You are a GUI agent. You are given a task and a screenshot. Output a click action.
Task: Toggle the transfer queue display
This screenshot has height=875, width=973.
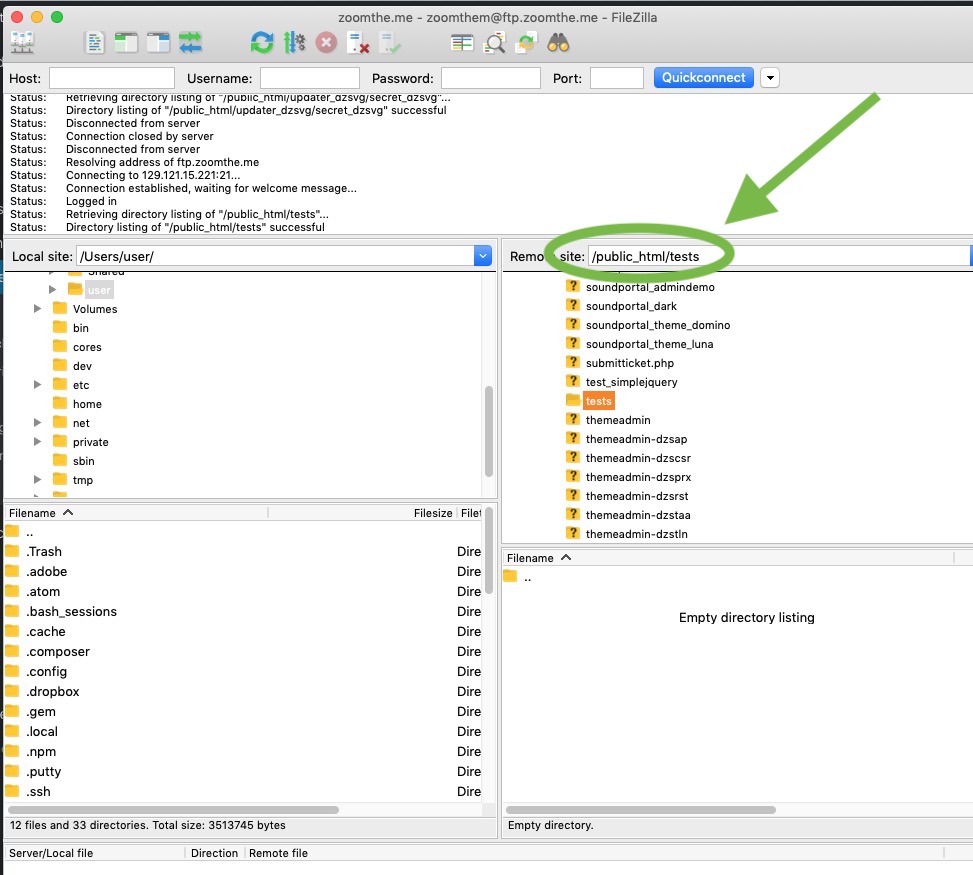(191, 43)
